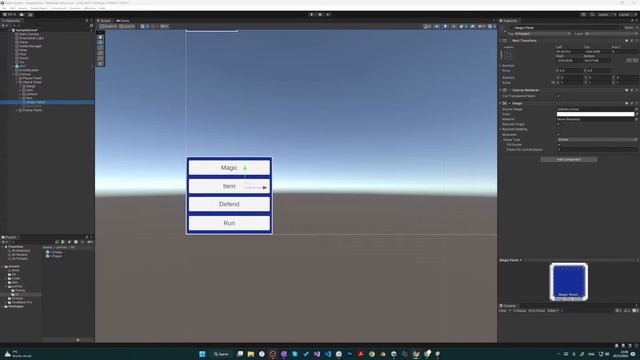The width and height of the screenshot is (640, 360).
Task: Open the Layout dropdown in top toolbar
Action: coord(627,14)
